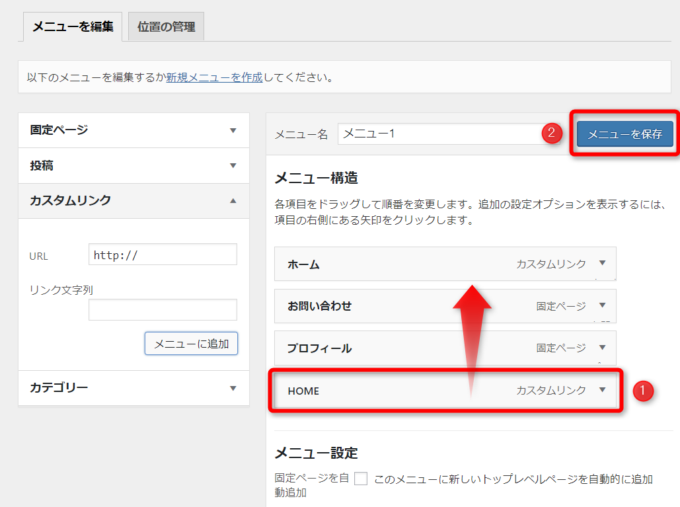Focus the リンク文字列 text field
680x507 pixels.
point(162,310)
